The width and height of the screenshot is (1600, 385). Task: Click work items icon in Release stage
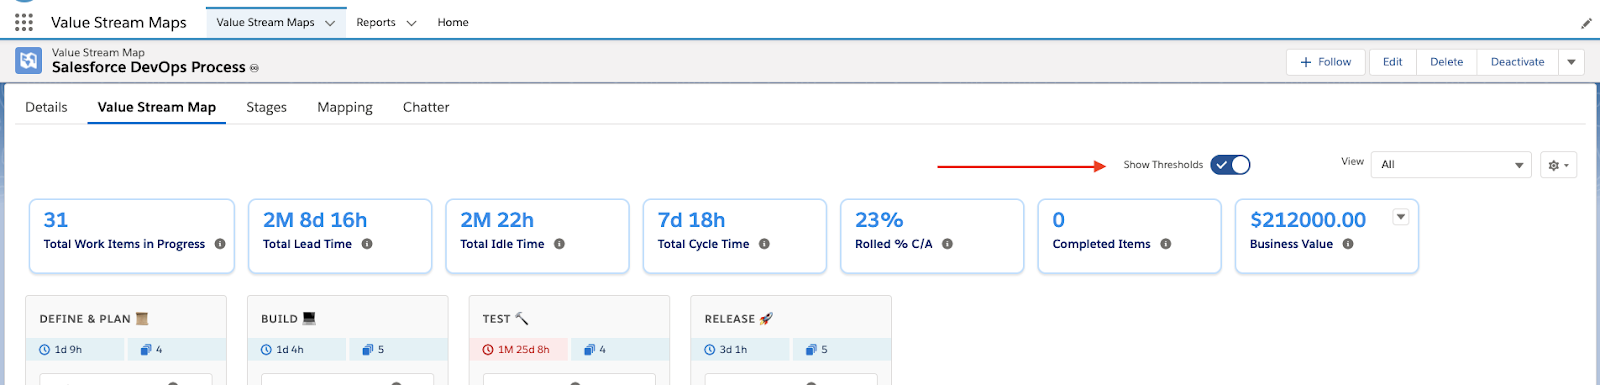pyautogui.click(x=811, y=350)
